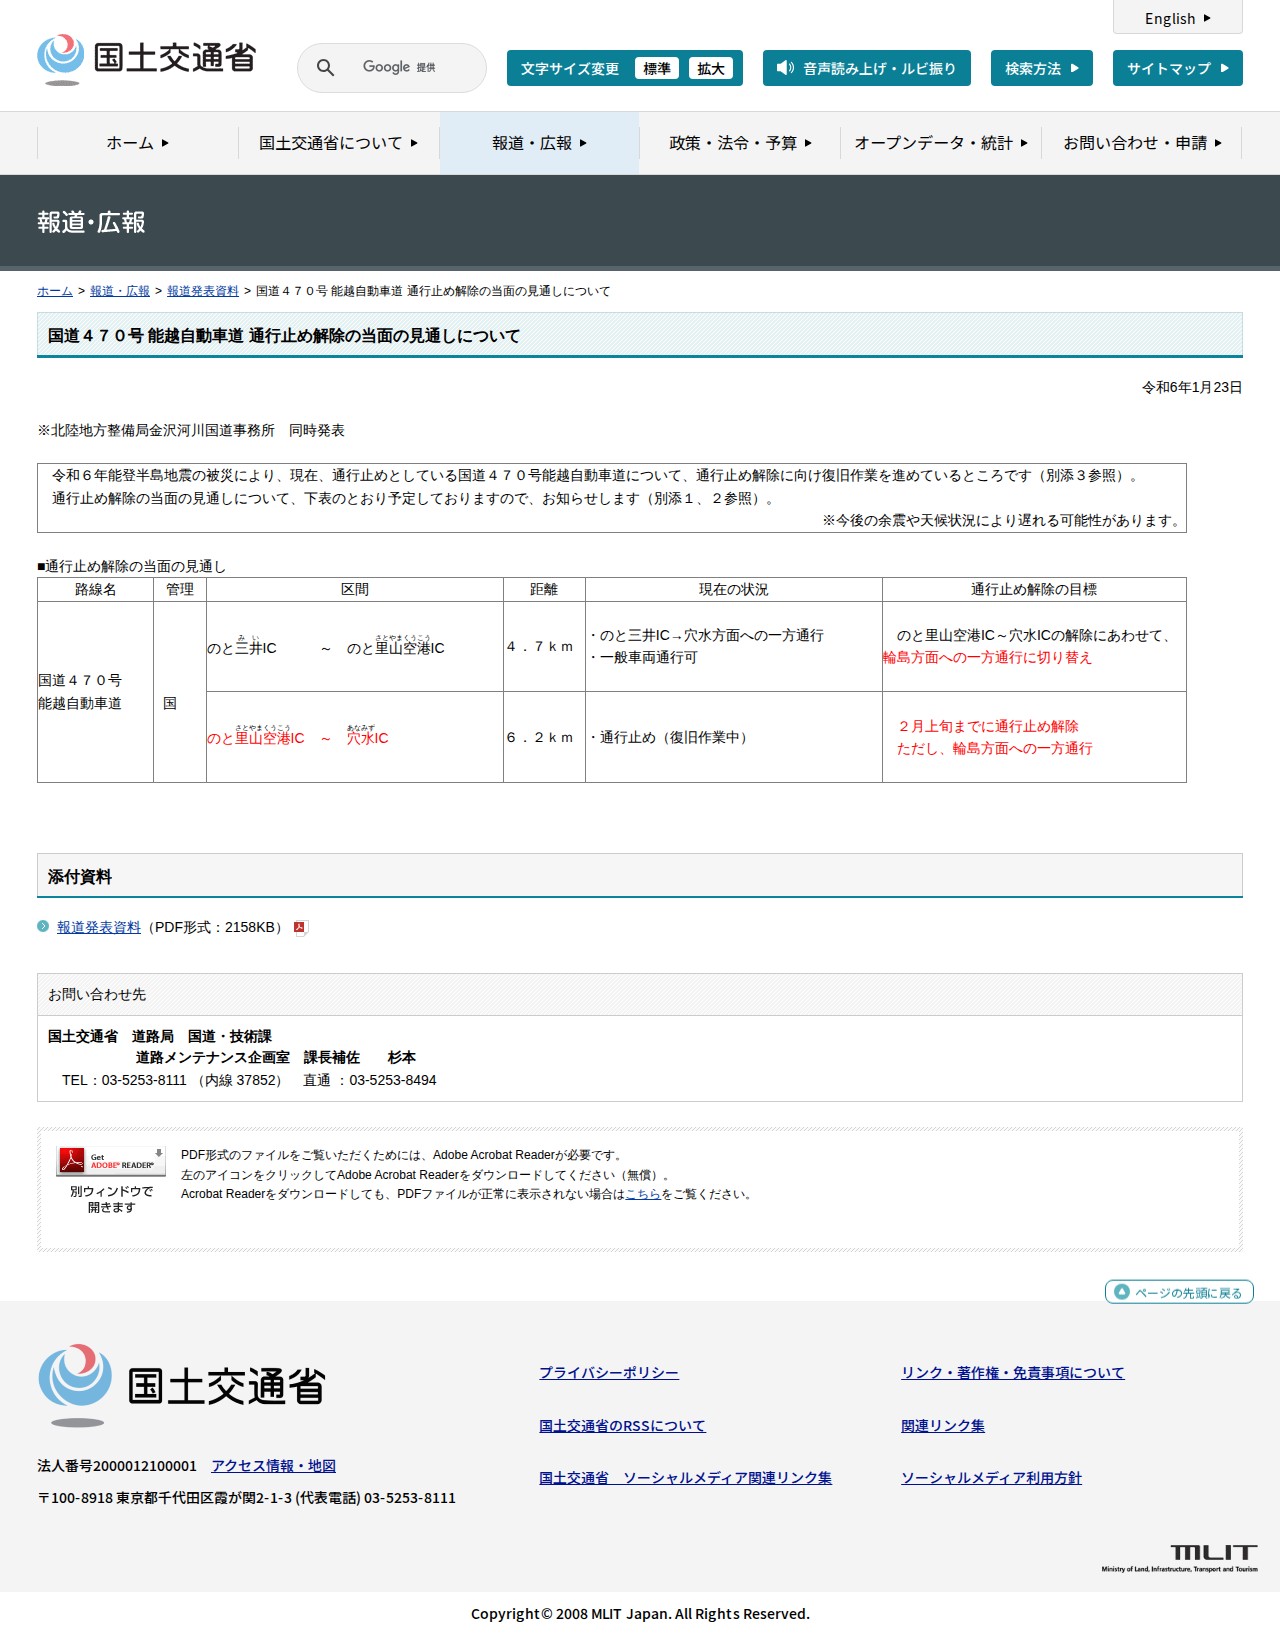Open 音声読み上げ・ルビ振り

(x=867, y=68)
